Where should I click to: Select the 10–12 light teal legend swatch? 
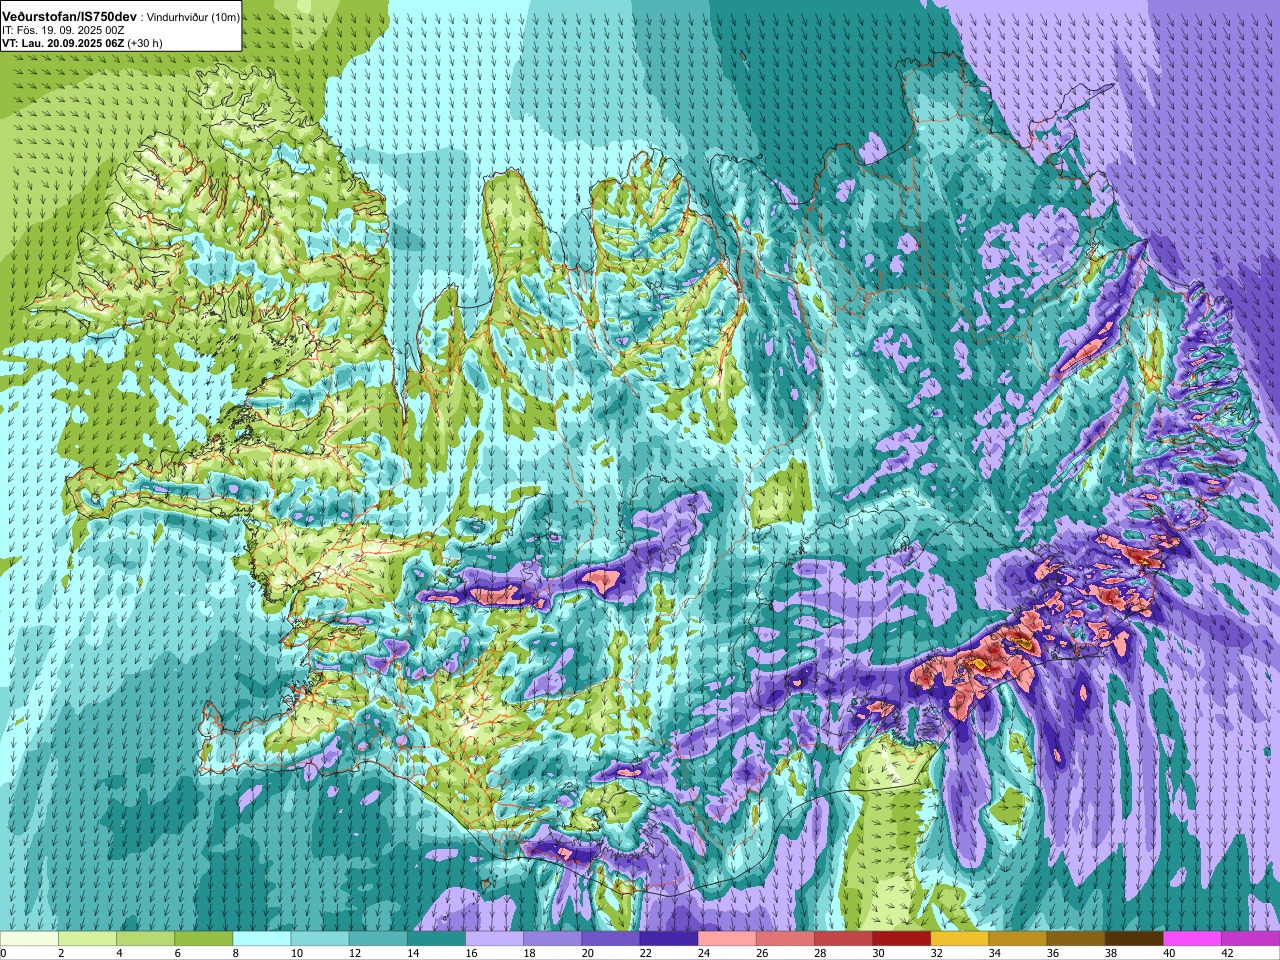[x=320, y=939]
